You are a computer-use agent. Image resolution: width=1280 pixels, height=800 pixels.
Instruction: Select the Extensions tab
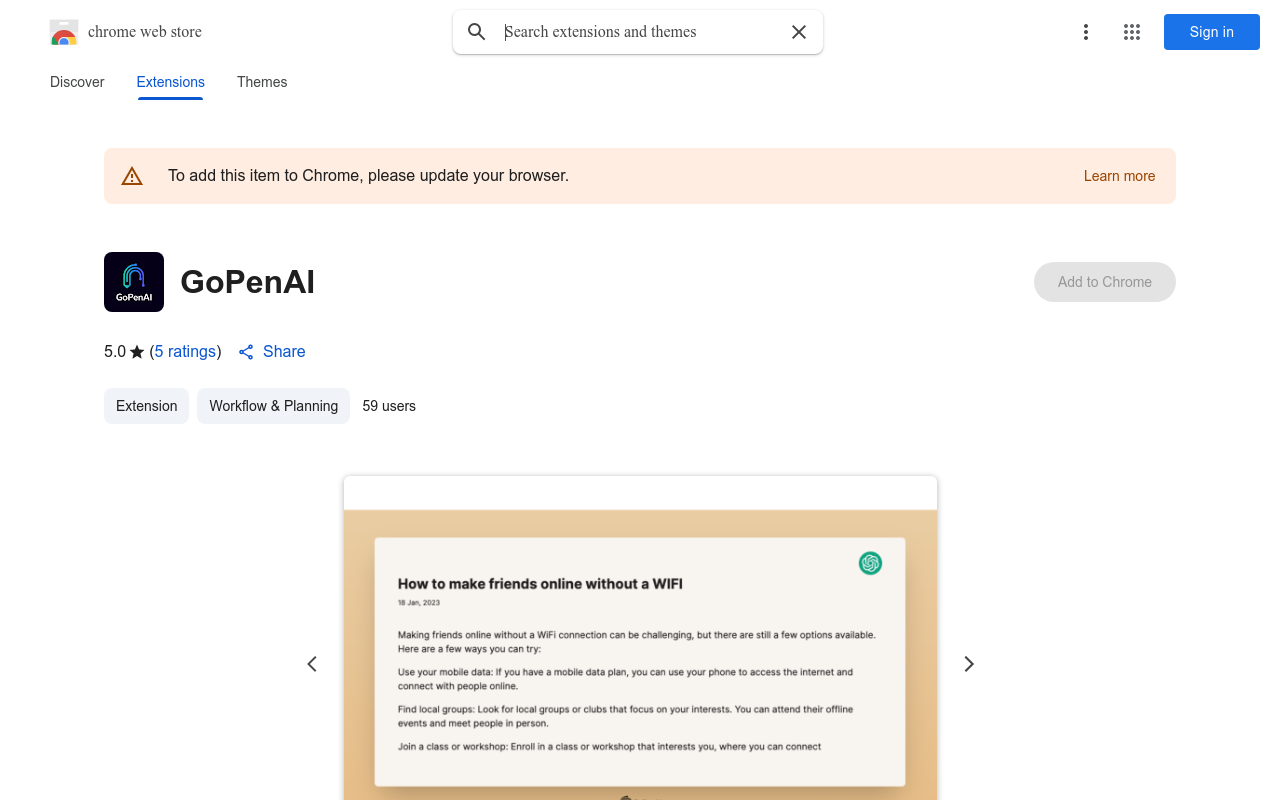point(171,82)
